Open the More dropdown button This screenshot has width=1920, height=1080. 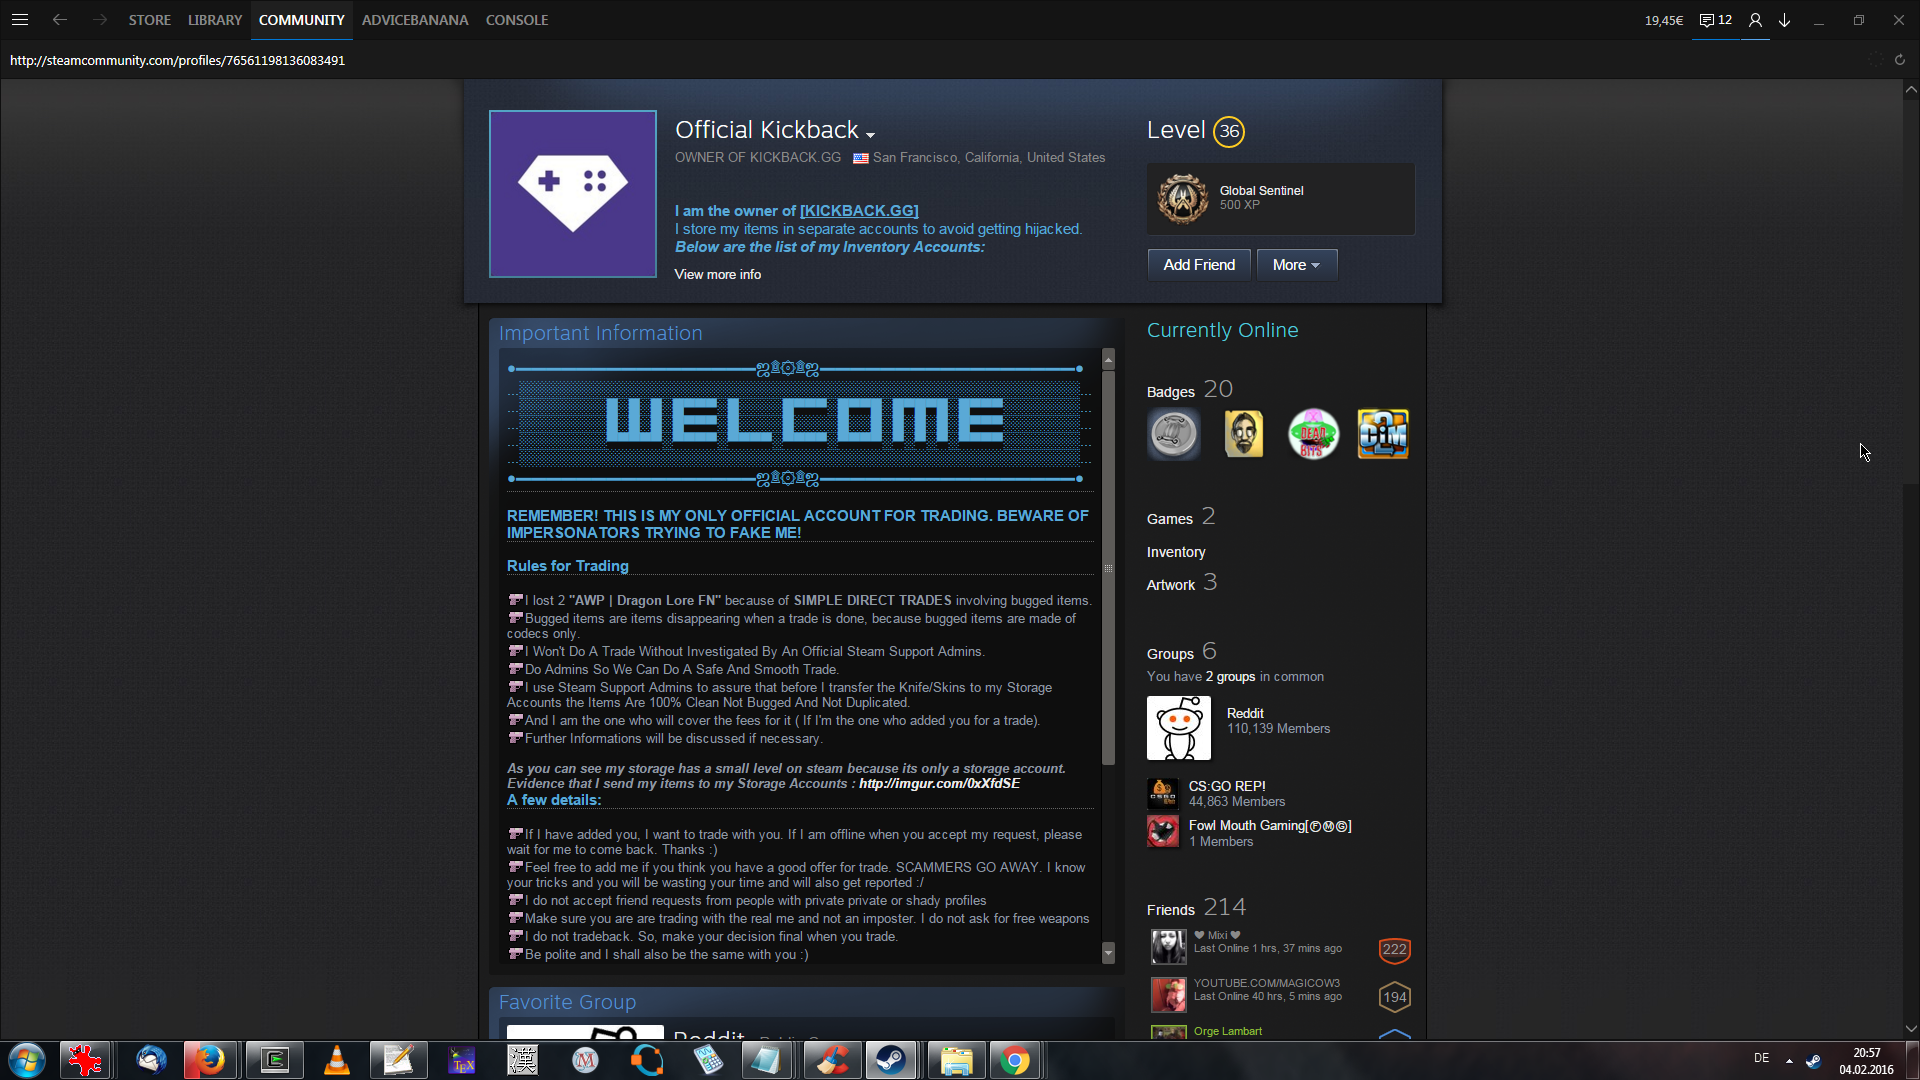1296,265
